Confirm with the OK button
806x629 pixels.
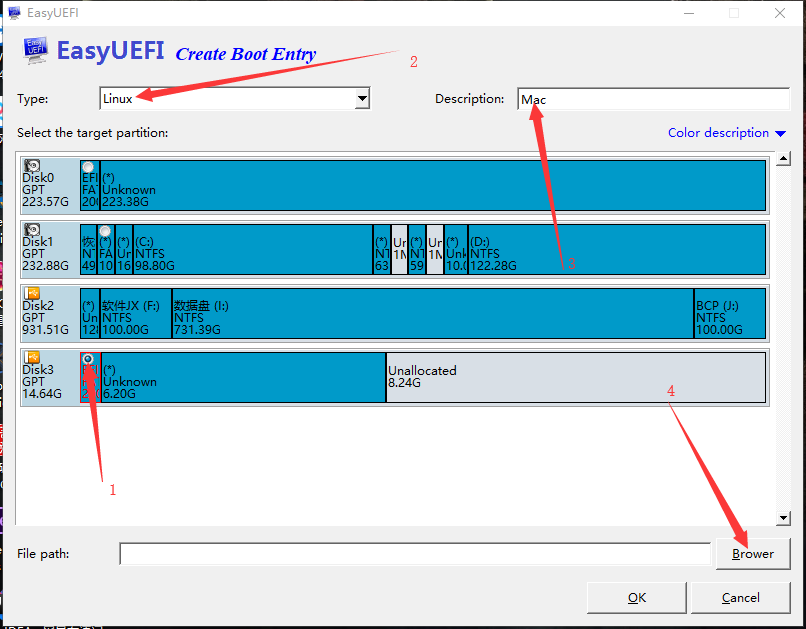click(x=637, y=598)
